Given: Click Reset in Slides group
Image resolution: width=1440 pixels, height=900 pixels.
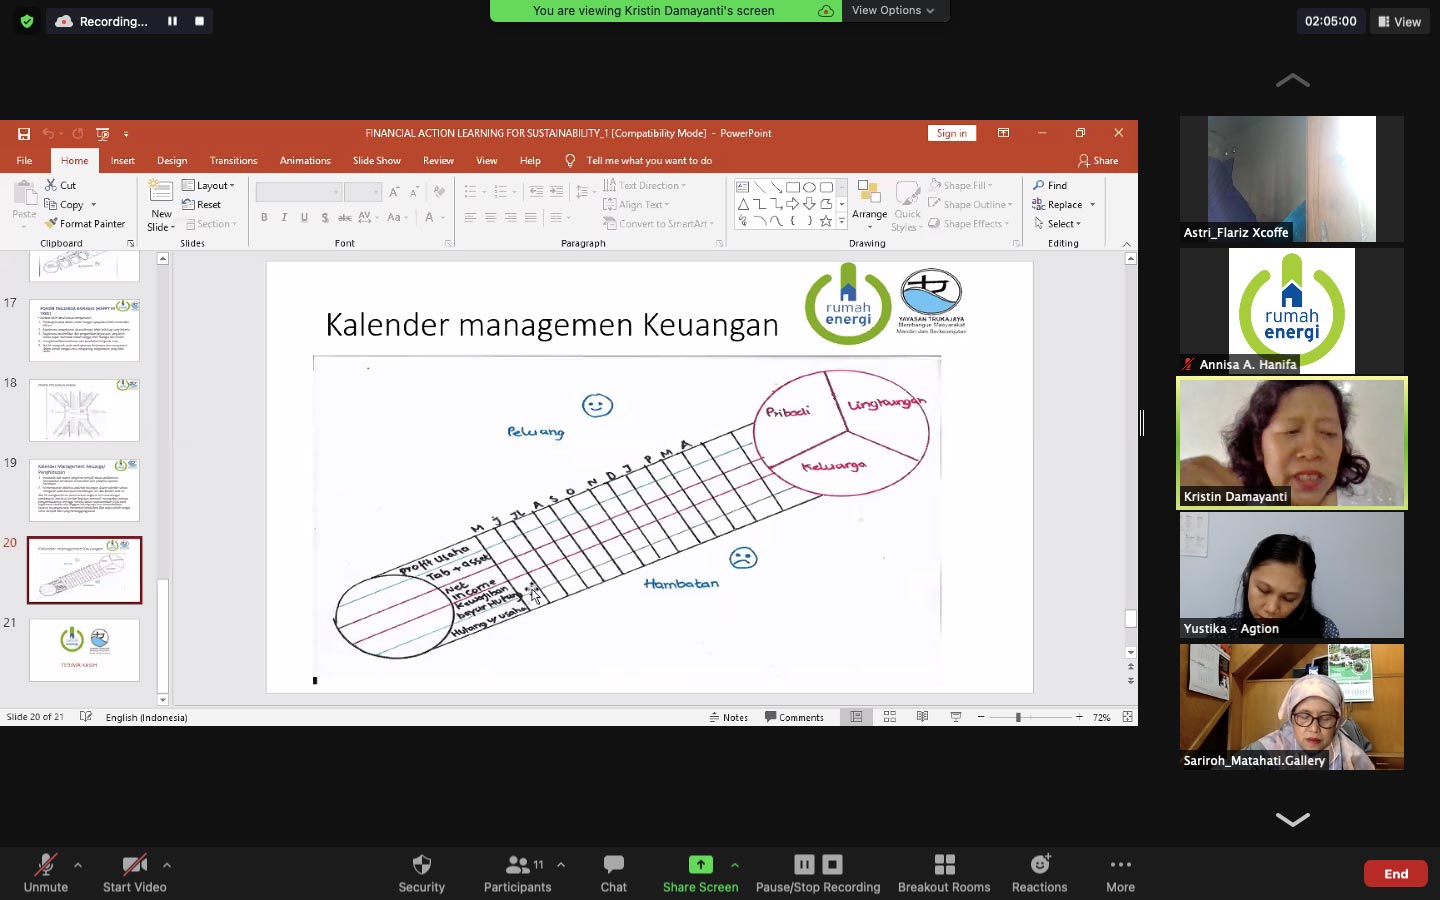Looking at the screenshot, I should pos(202,205).
